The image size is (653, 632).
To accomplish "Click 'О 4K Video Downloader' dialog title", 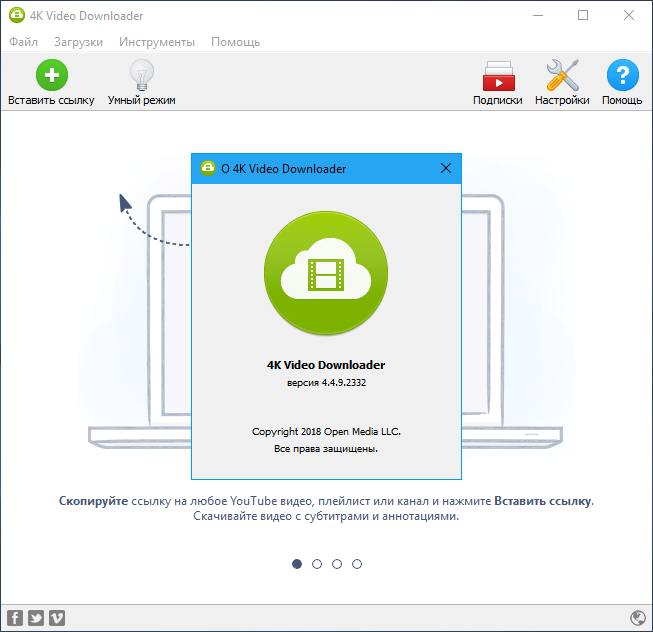I will tap(284, 169).
